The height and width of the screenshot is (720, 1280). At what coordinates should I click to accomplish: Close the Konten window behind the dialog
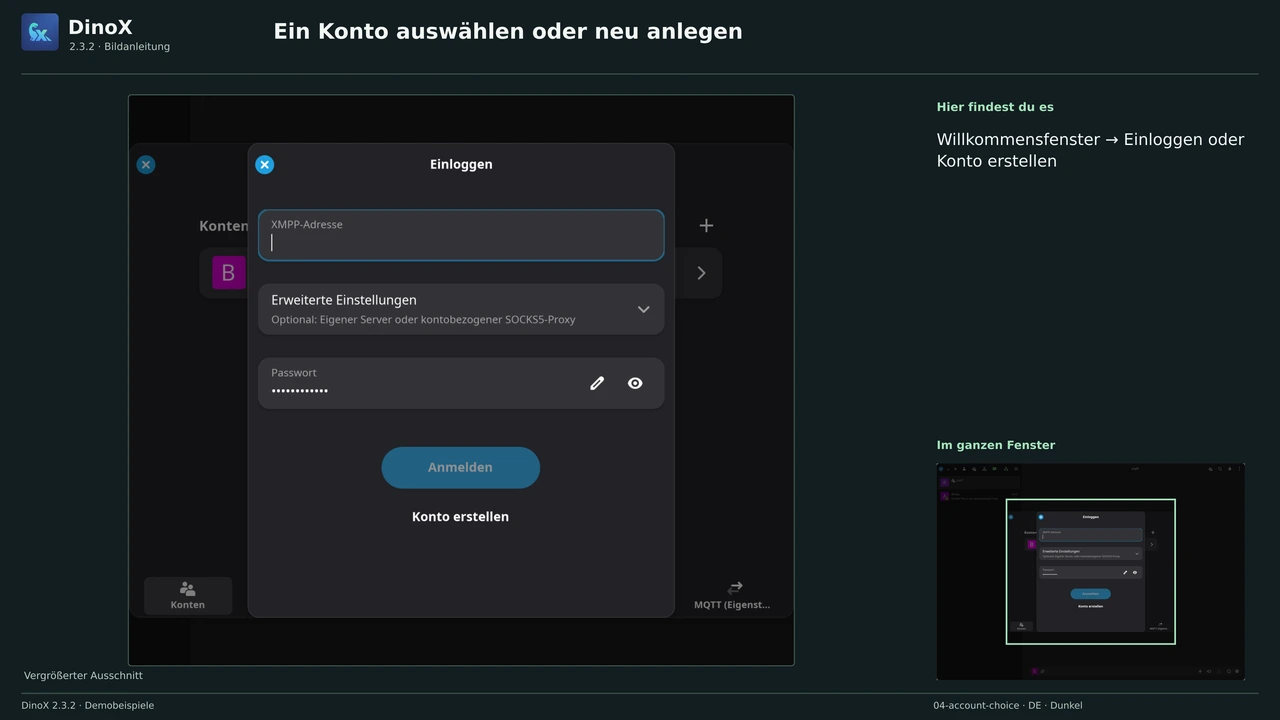coord(146,165)
